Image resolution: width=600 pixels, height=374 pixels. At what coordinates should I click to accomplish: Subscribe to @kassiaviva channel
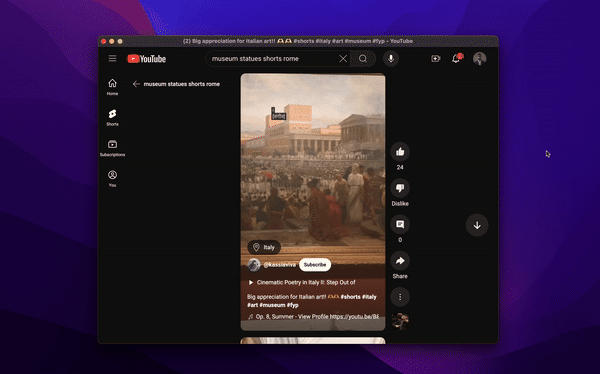(315, 265)
